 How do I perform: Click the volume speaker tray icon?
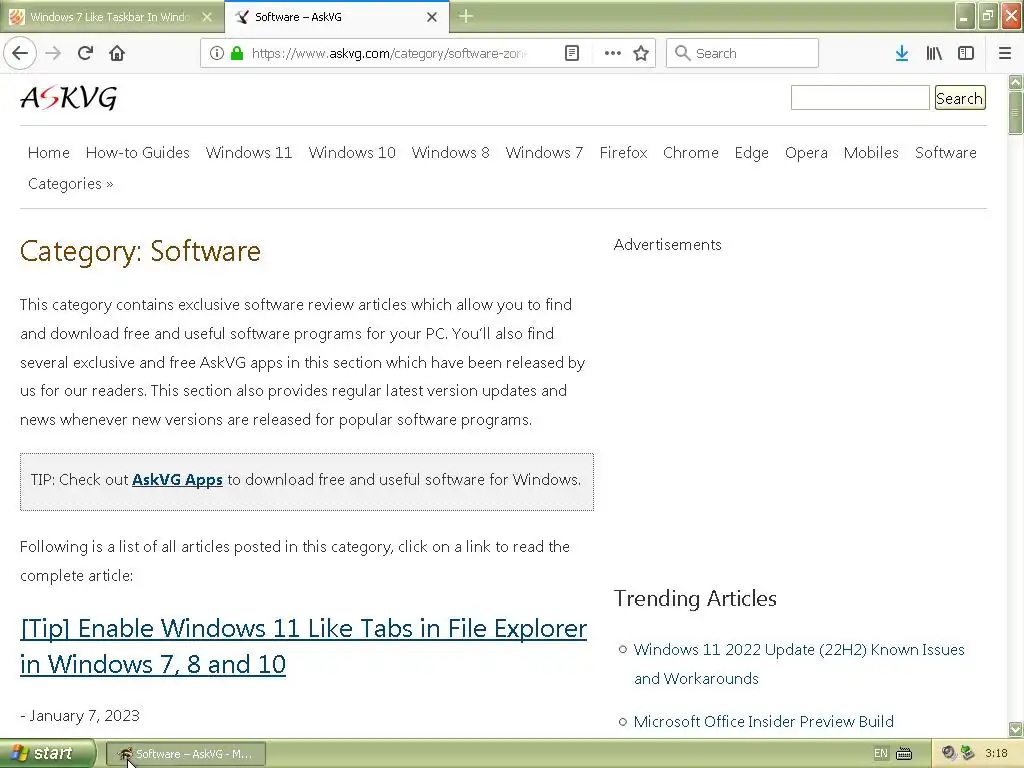pos(949,754)
